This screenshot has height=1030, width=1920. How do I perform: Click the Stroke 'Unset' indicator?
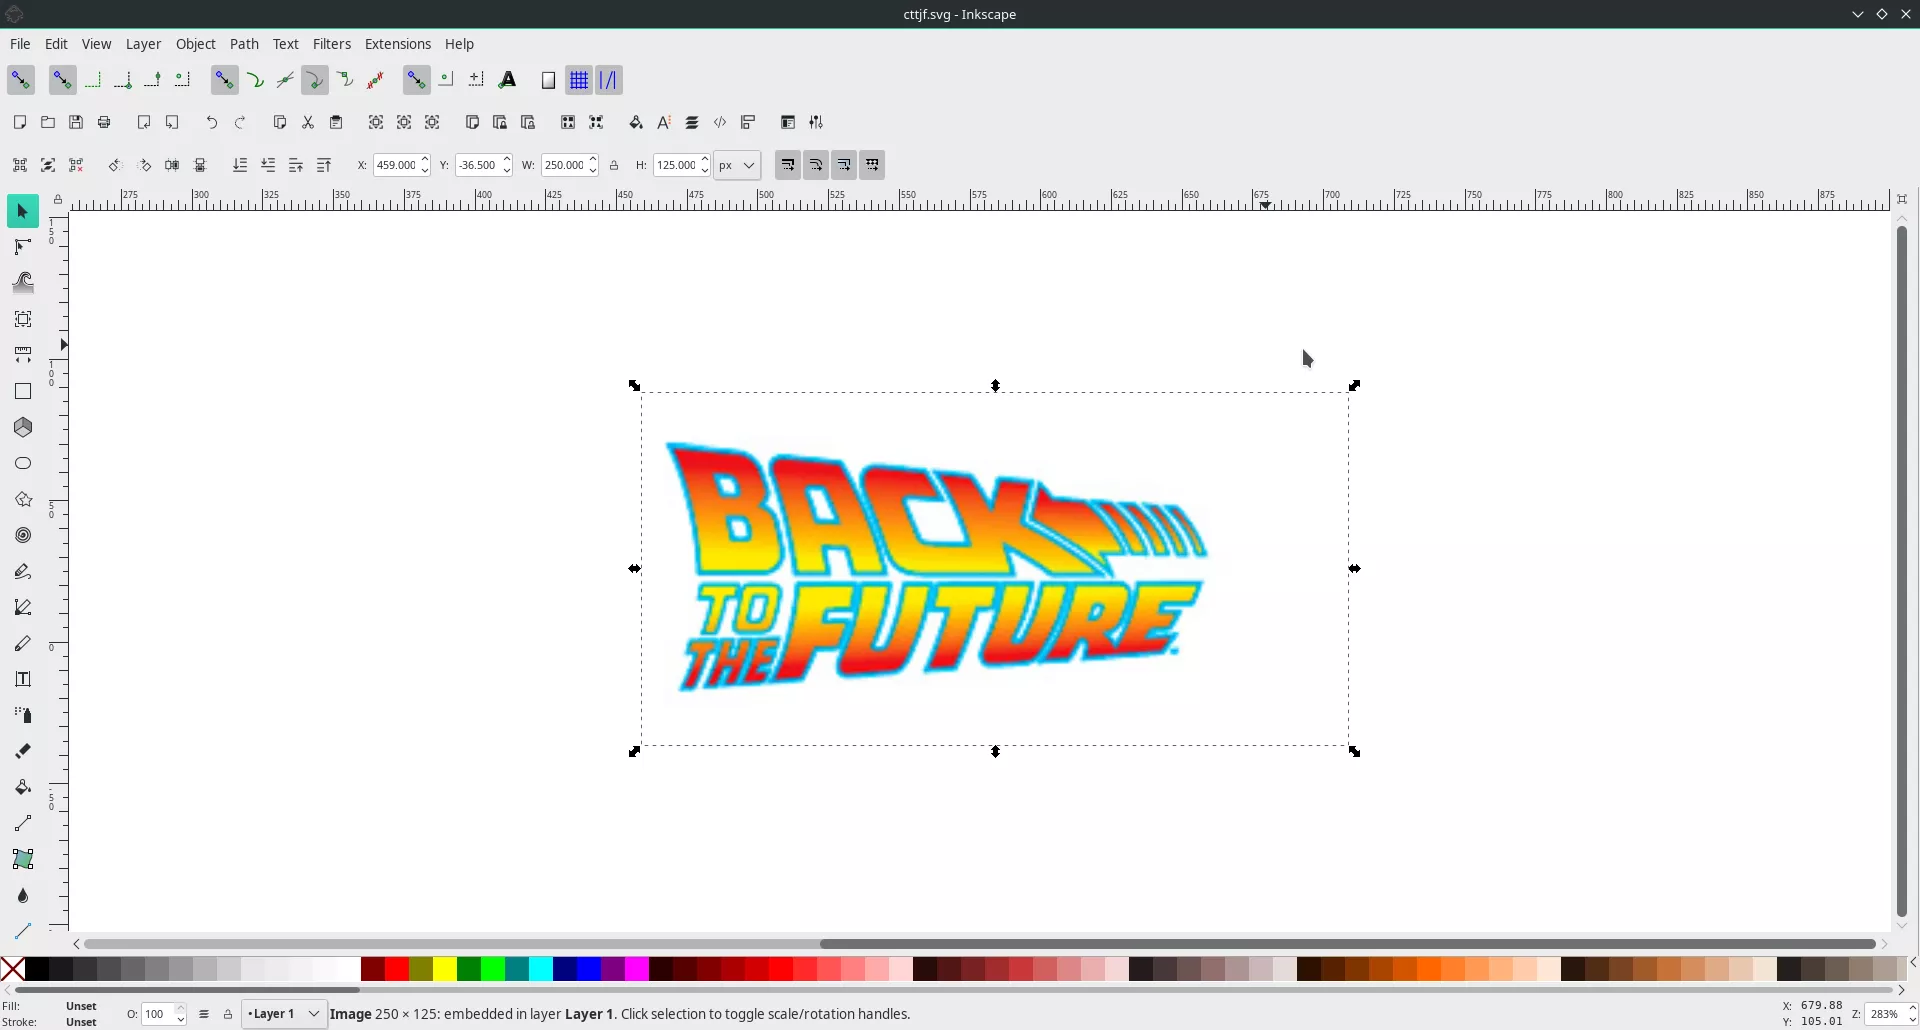(x=81, y=1022)
